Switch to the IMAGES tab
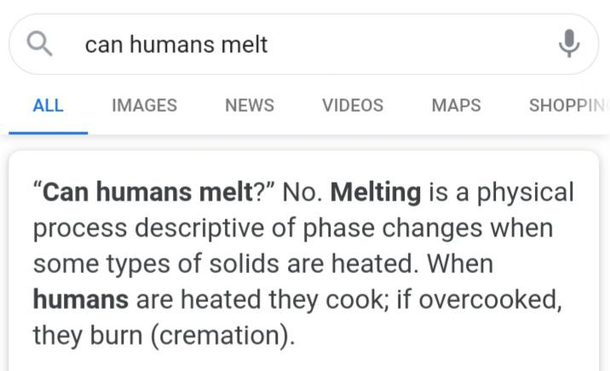The image size is (610, 371). (144, 105)
